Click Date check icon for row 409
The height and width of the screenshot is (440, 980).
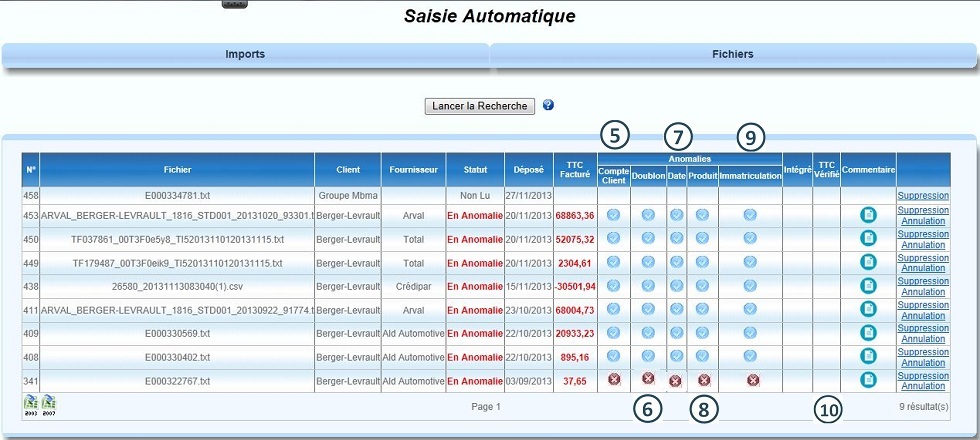[676, 332]
